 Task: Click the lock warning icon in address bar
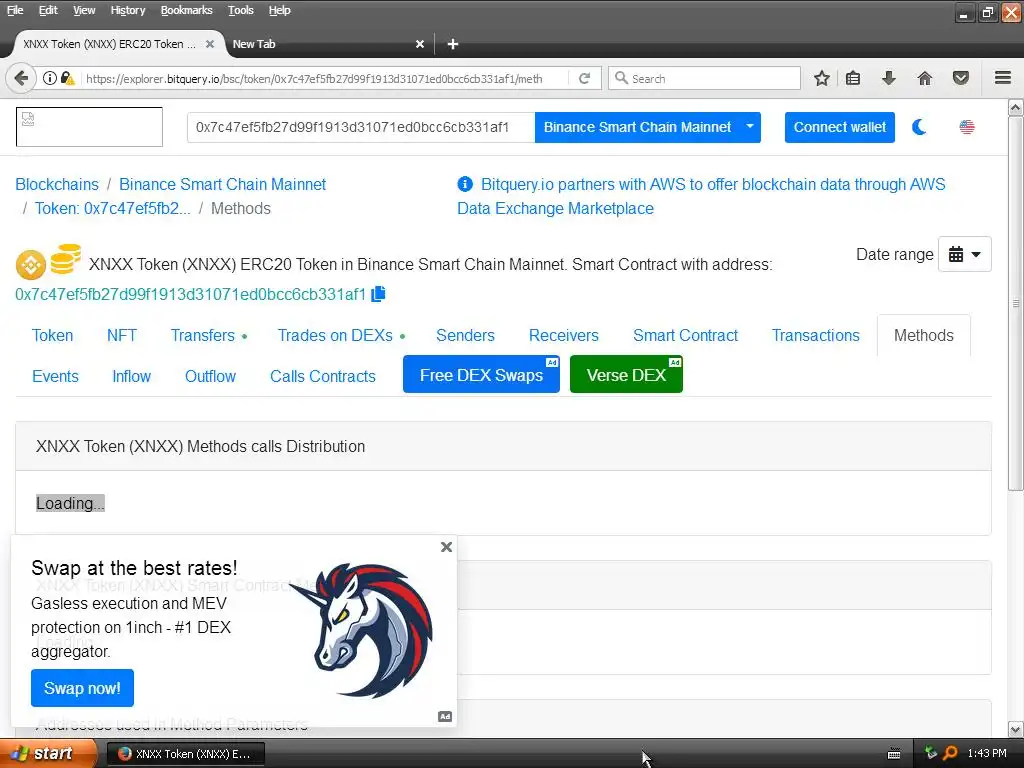[x=67, y=78]
